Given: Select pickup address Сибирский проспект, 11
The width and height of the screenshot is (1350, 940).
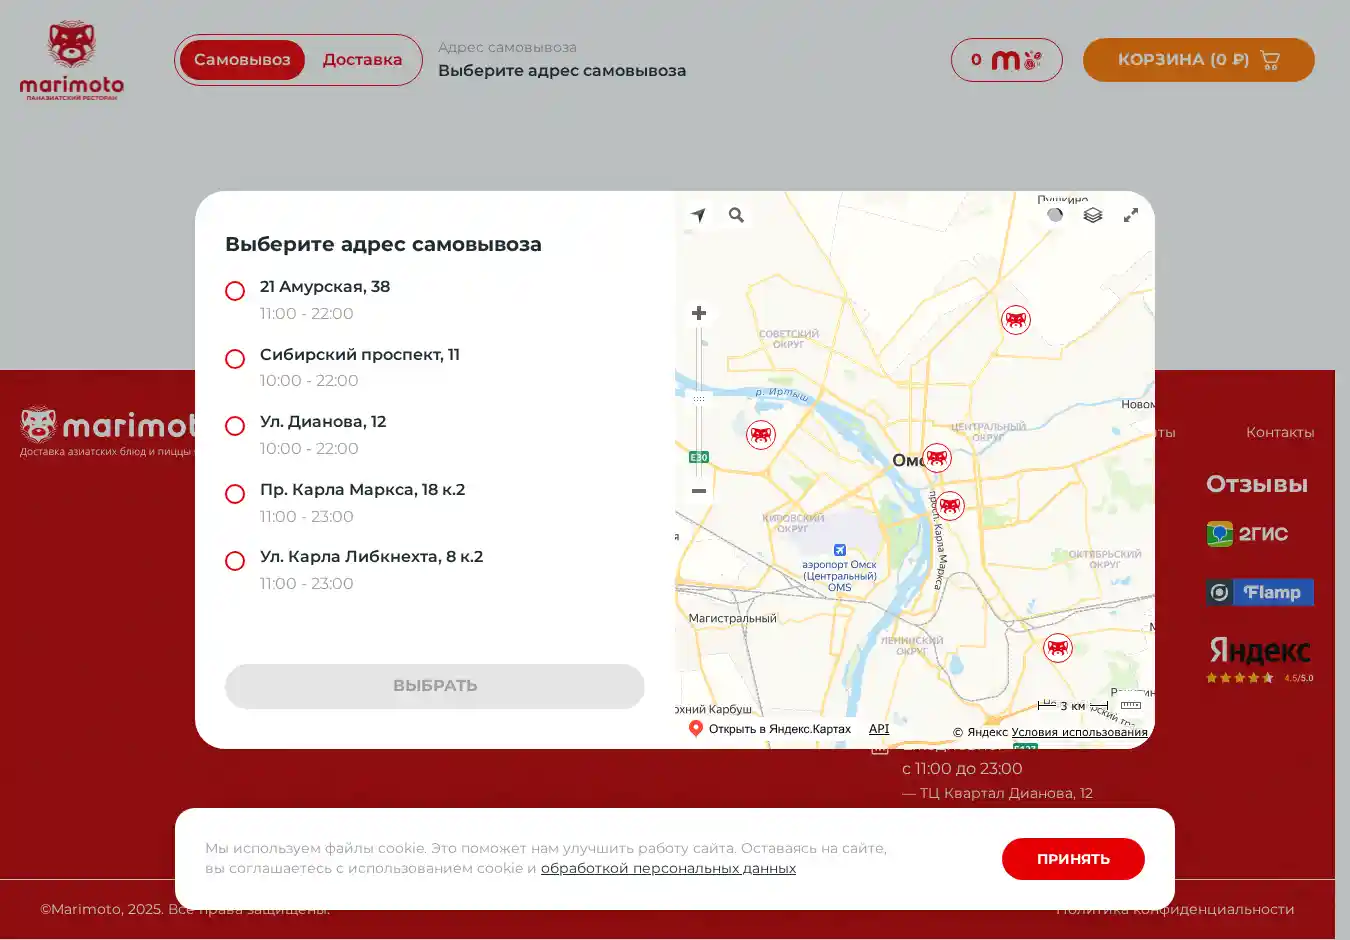Looking at the screenshot, I should 235,359.
